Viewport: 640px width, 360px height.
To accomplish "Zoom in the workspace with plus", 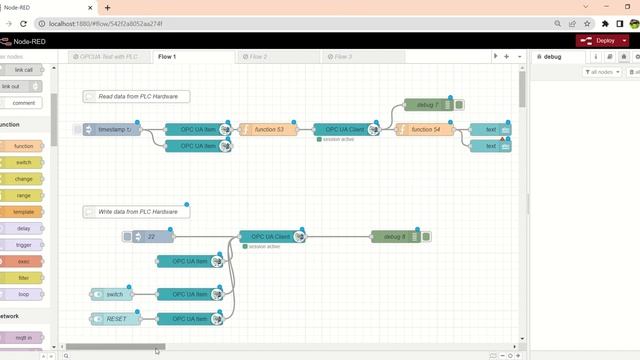I will [518, 356].
